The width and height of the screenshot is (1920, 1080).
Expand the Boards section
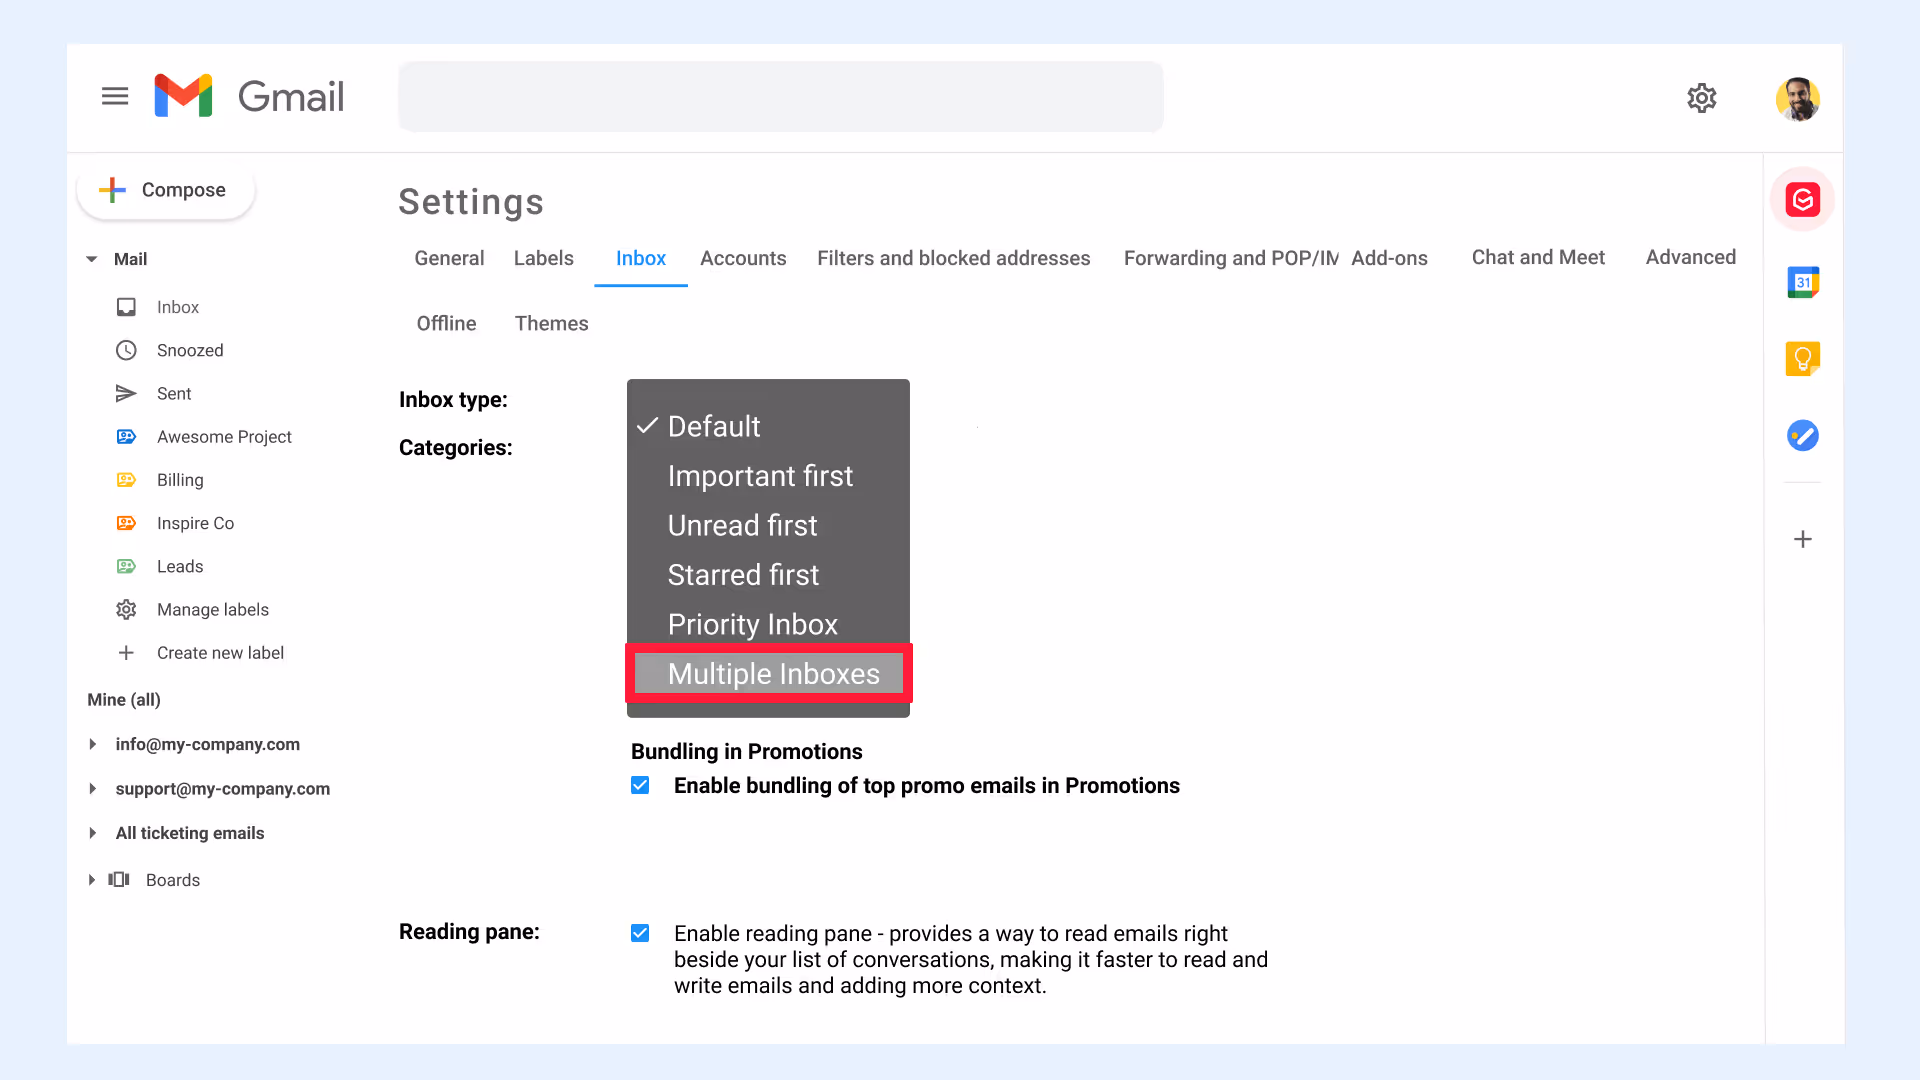(92, 879)
